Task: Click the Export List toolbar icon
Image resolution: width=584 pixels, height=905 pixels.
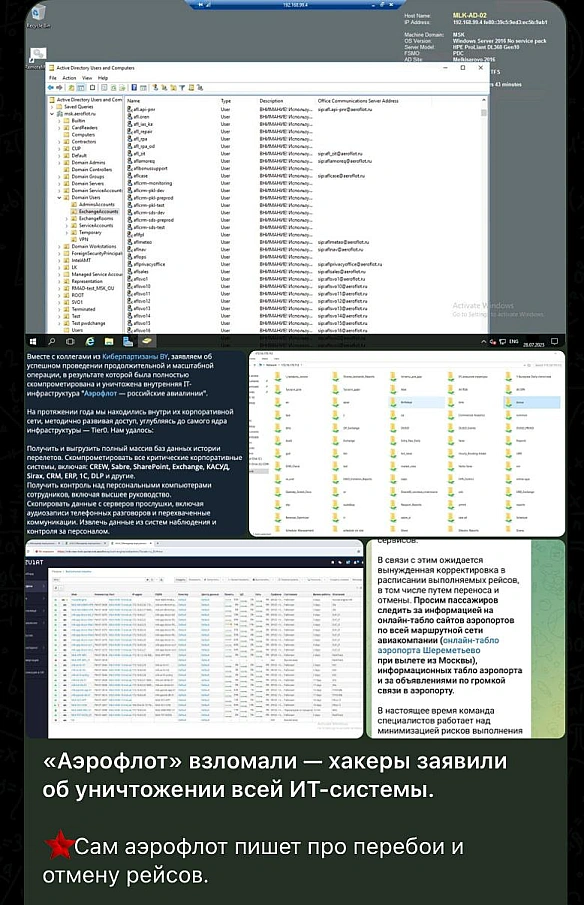Action: coord(122,88)
